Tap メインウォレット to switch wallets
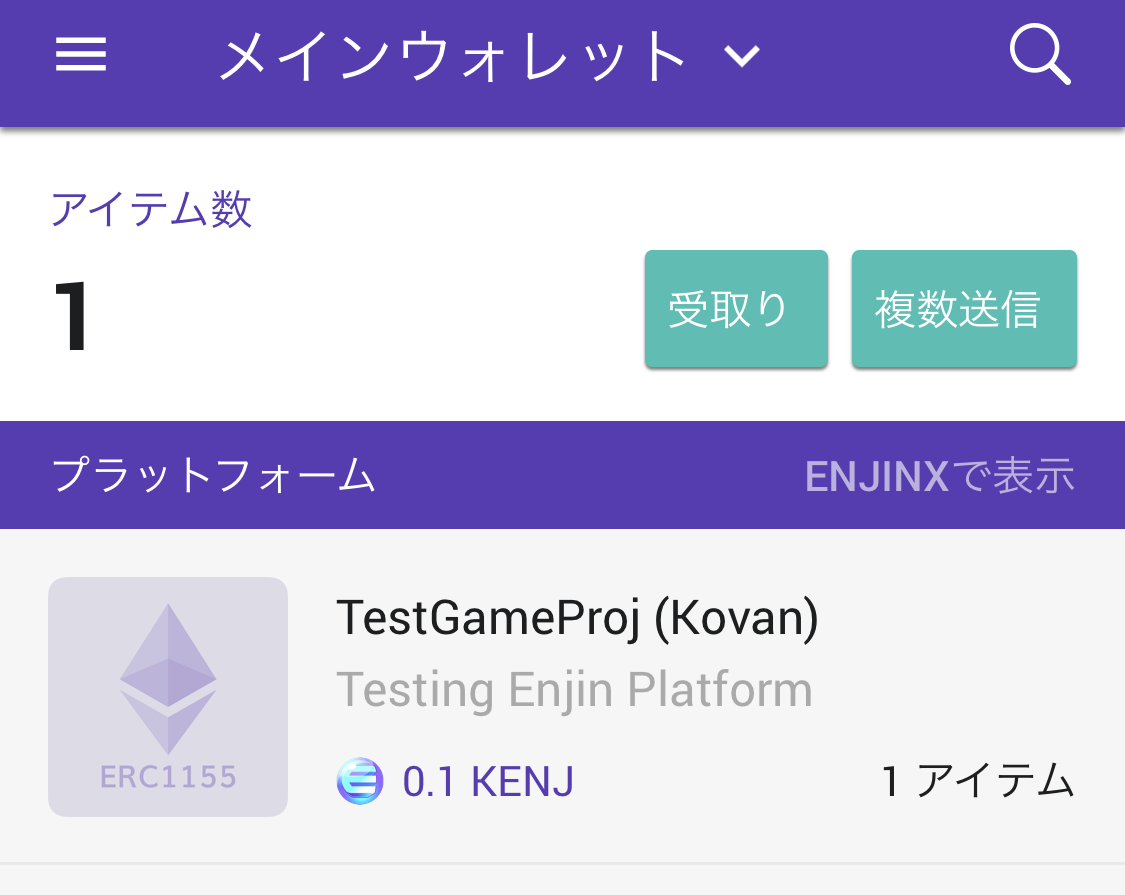The image size is (1125, 895). coord(450,55)
